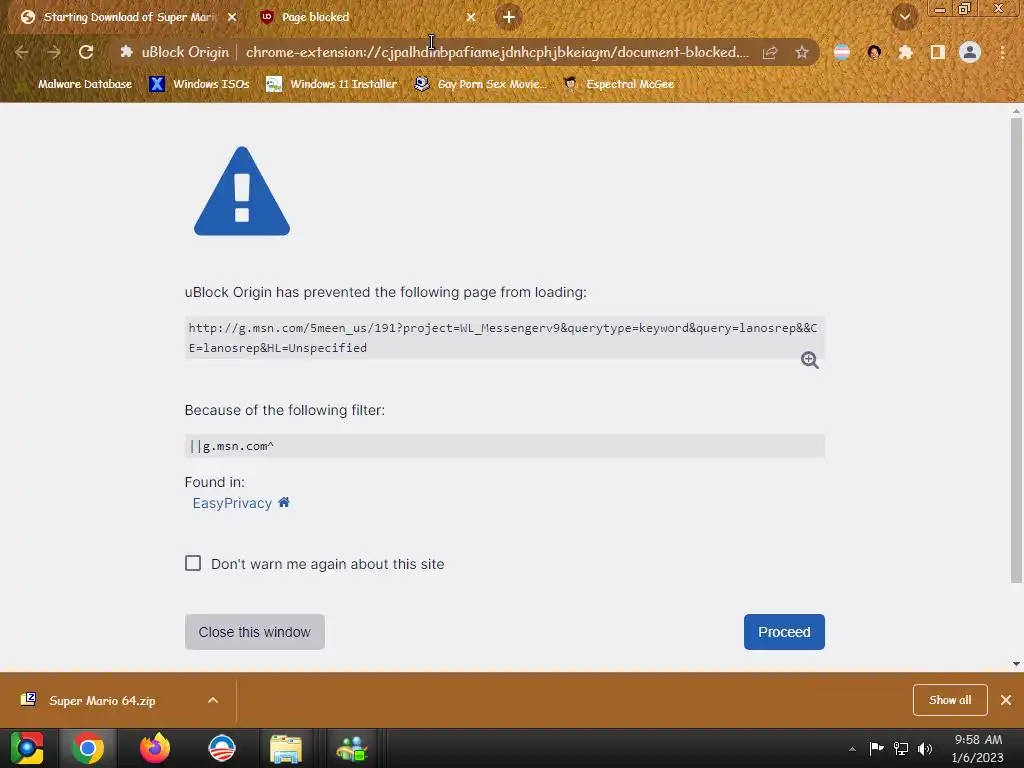1024x768 pixels.
Task: Open Espectral McGee bookmark
Action: pos(619,84)
